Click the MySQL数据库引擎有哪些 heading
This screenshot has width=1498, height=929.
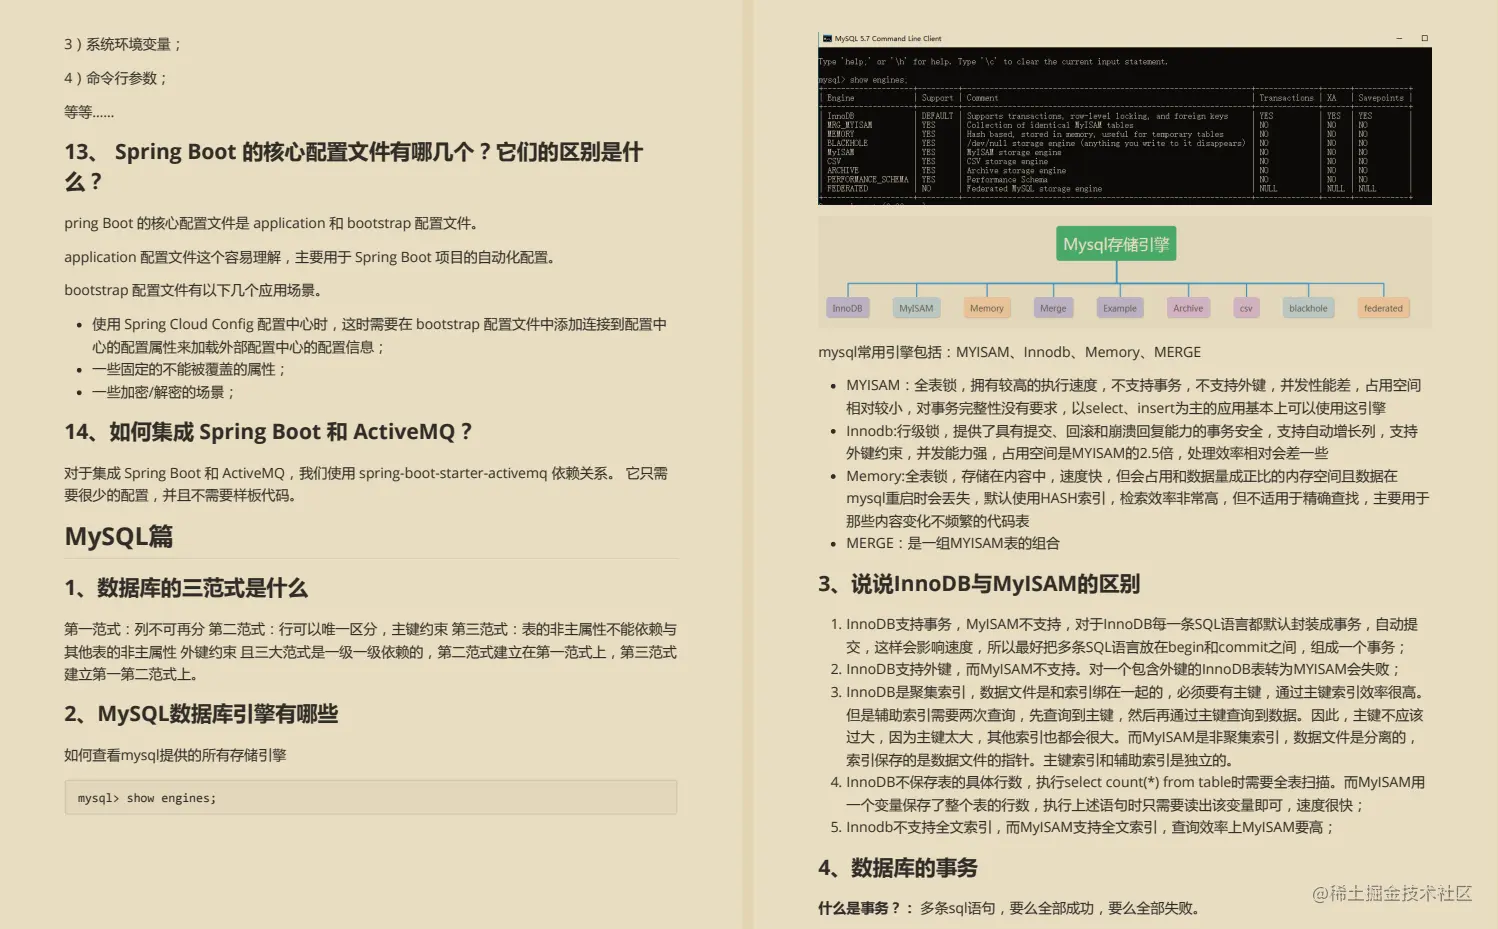200,714
